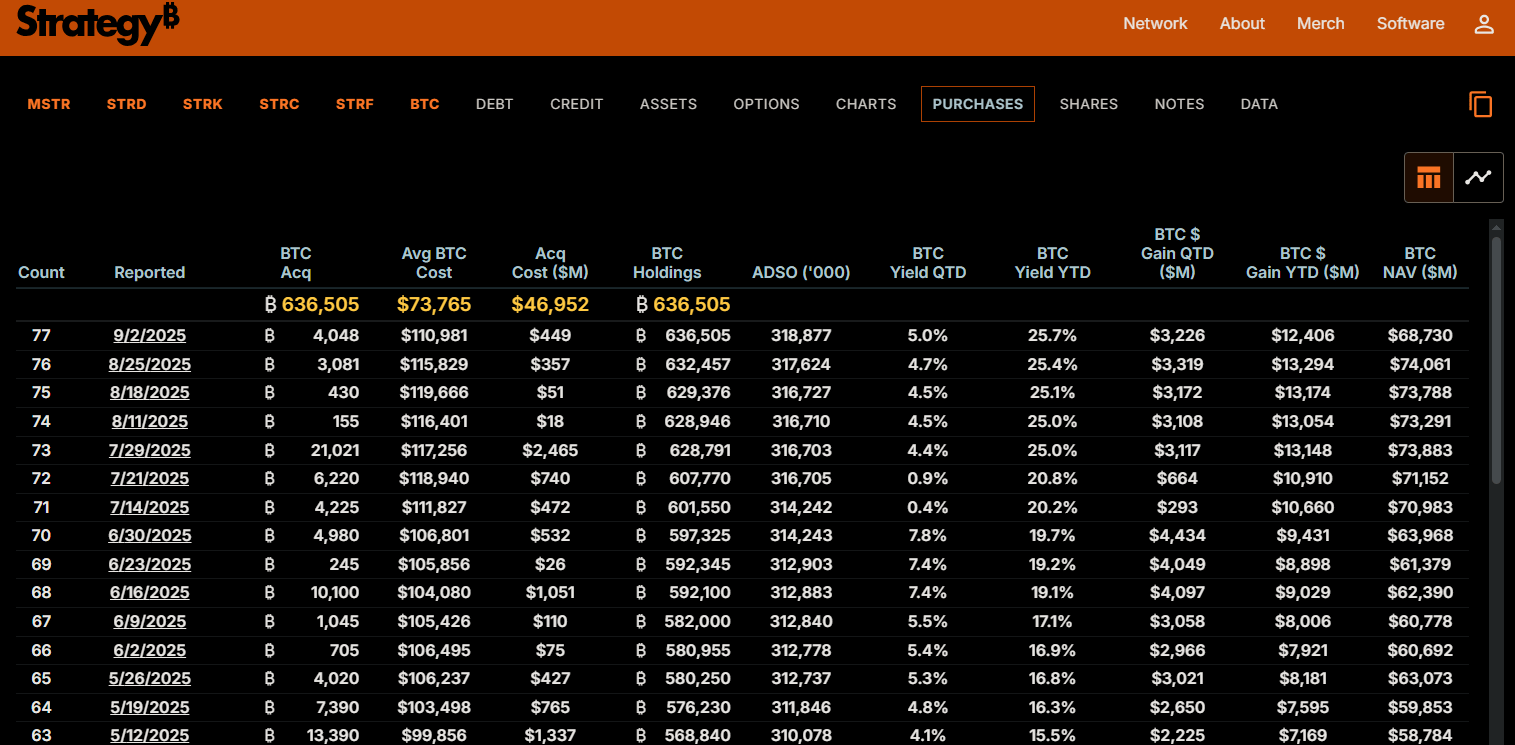Click the Strategy logo in header
Viewport: 1515px width, 745px height.
(97, 24)
